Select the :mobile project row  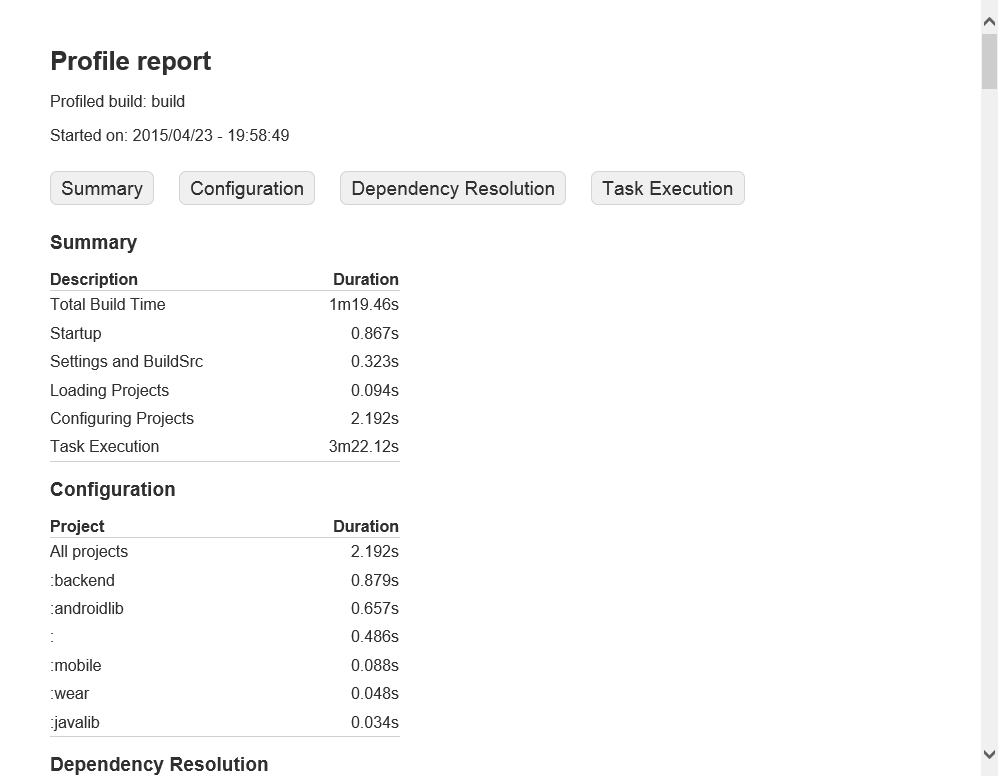tap(76, 665)
